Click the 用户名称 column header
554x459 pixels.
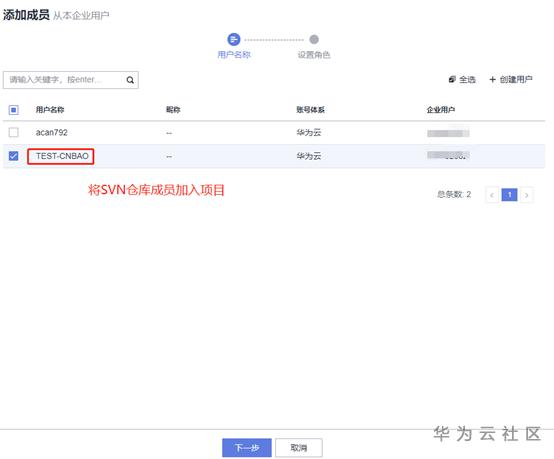tap(50, 110)
